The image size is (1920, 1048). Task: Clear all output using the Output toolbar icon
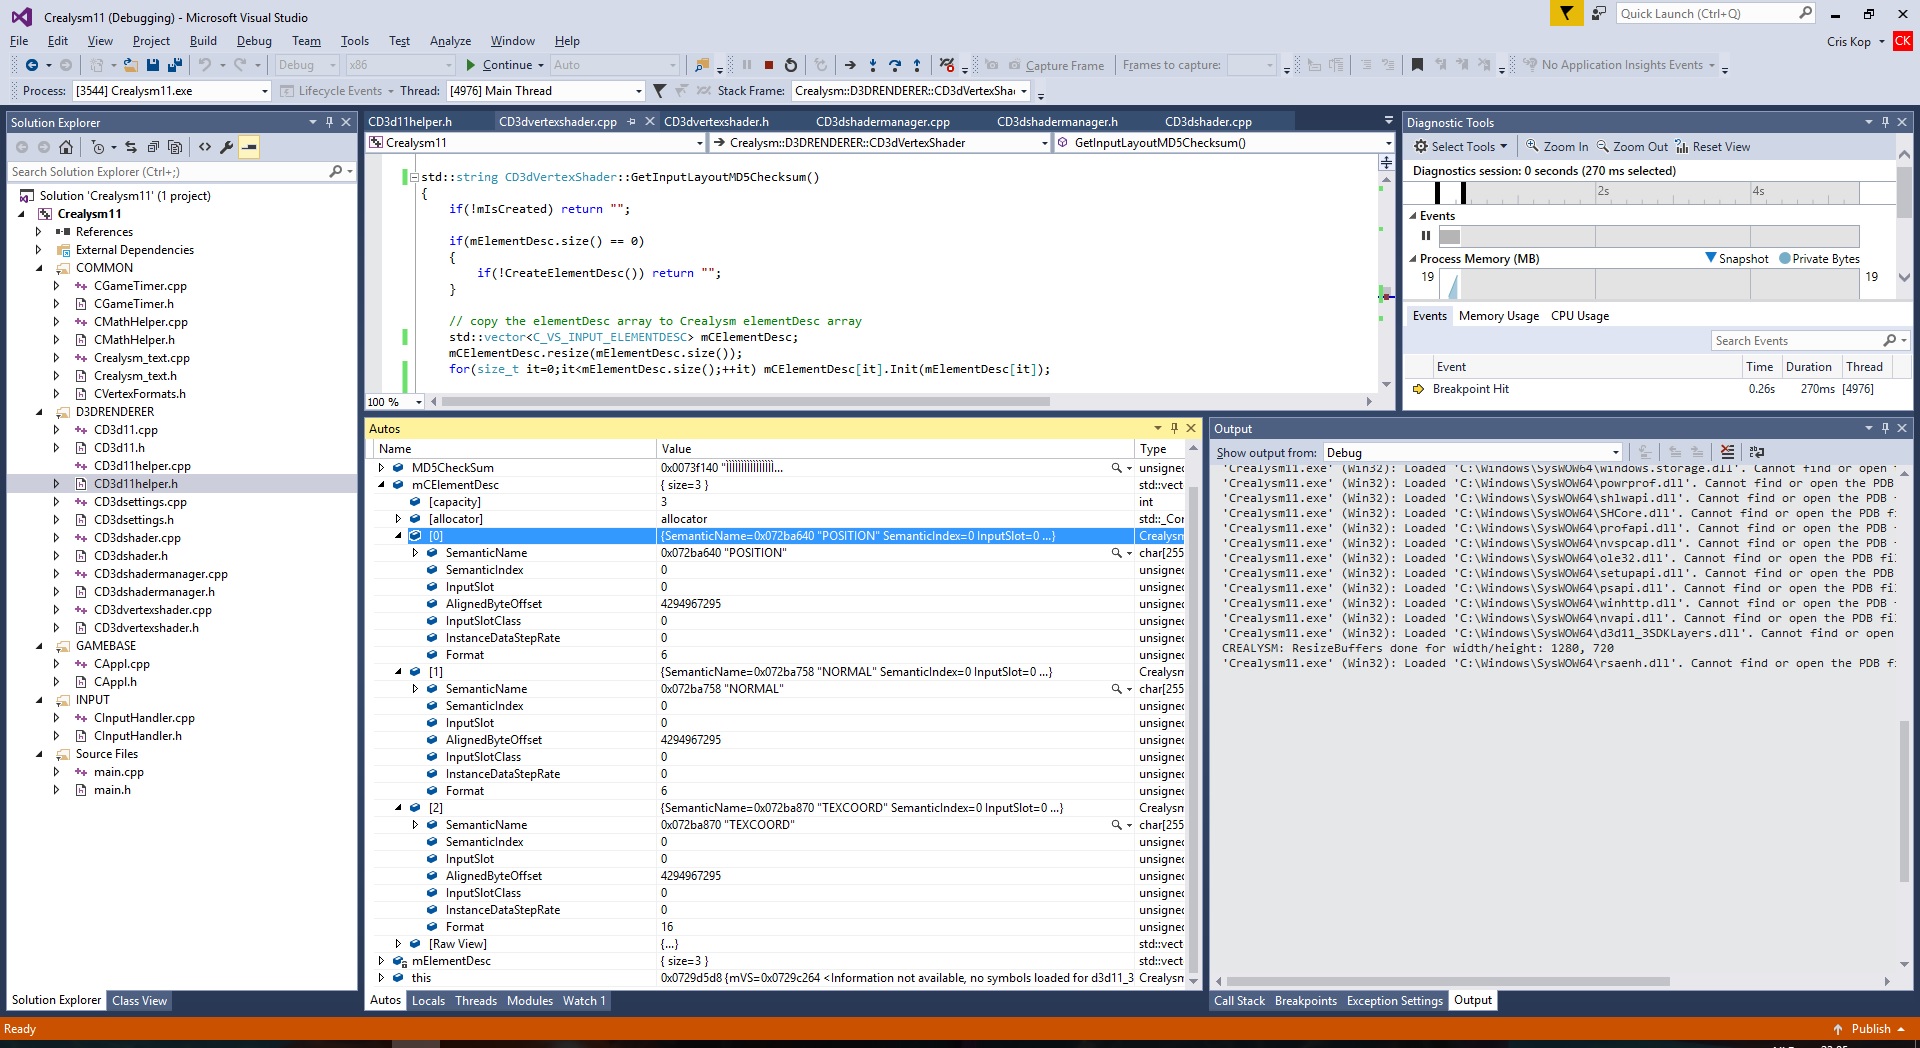tap(1727, 452)
